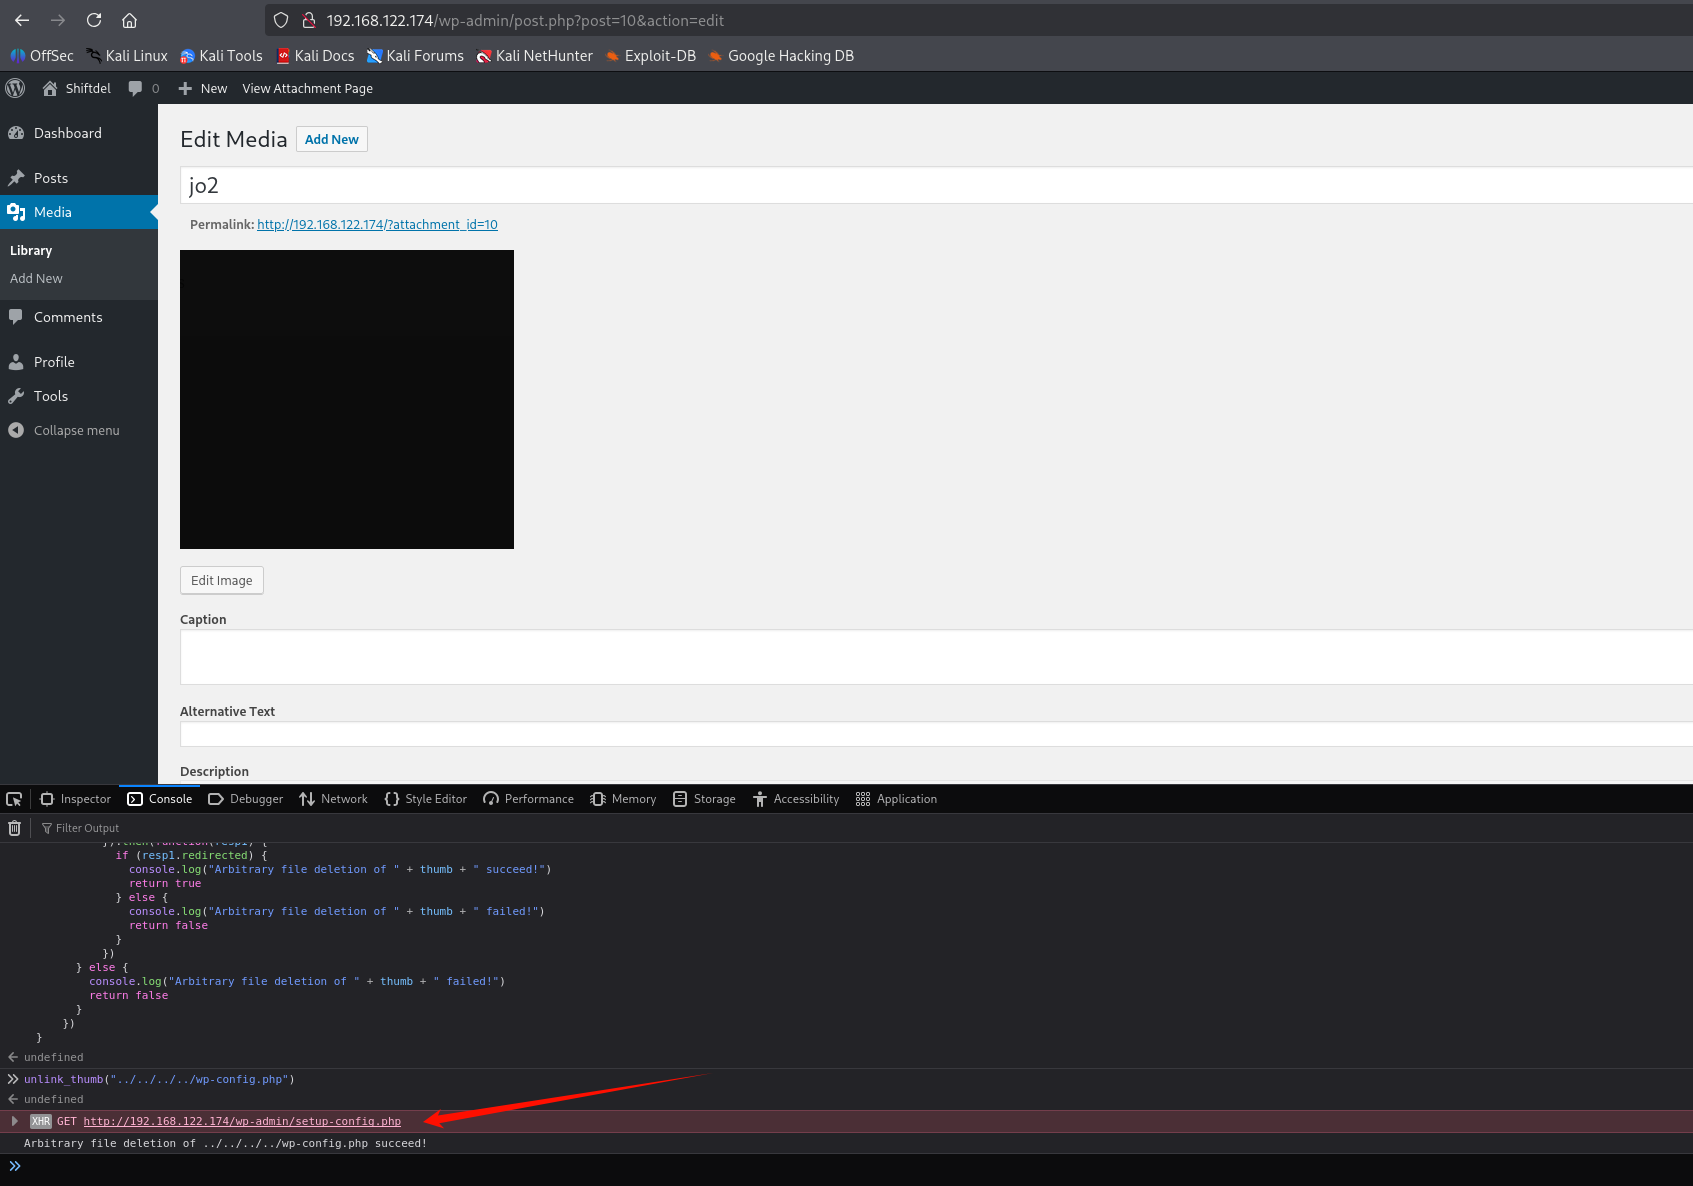The image size is (1693, 1186).
Task: Expand the XHR GET request row
Action: (14, 1121)
